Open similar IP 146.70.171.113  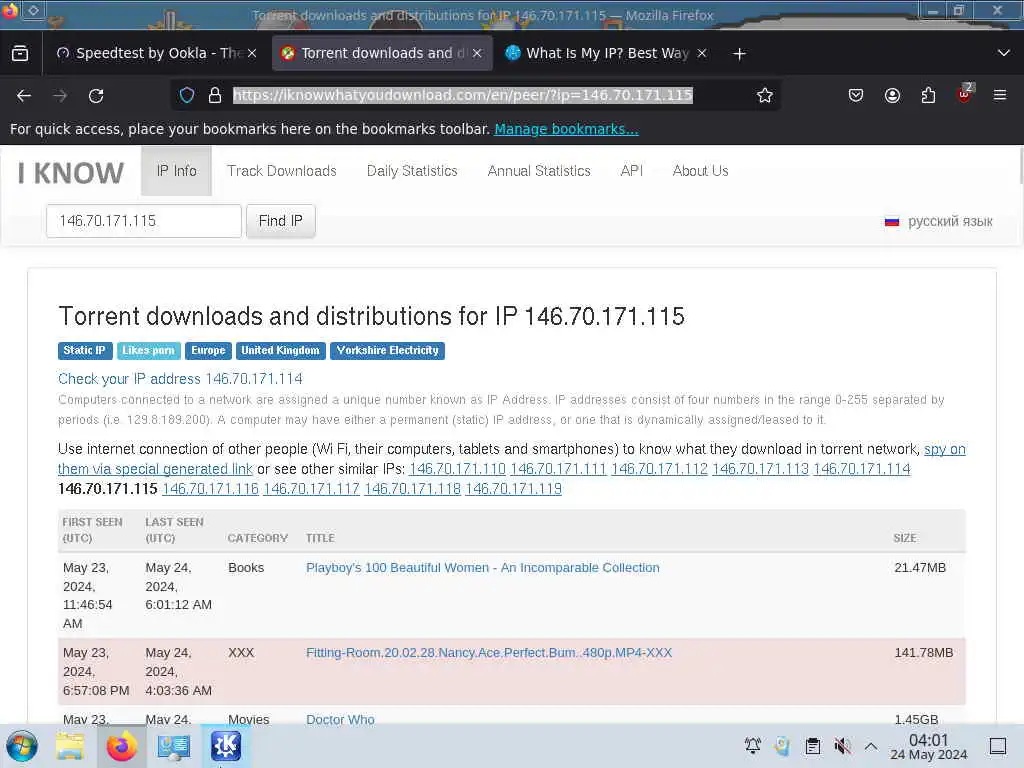point(760,469)
